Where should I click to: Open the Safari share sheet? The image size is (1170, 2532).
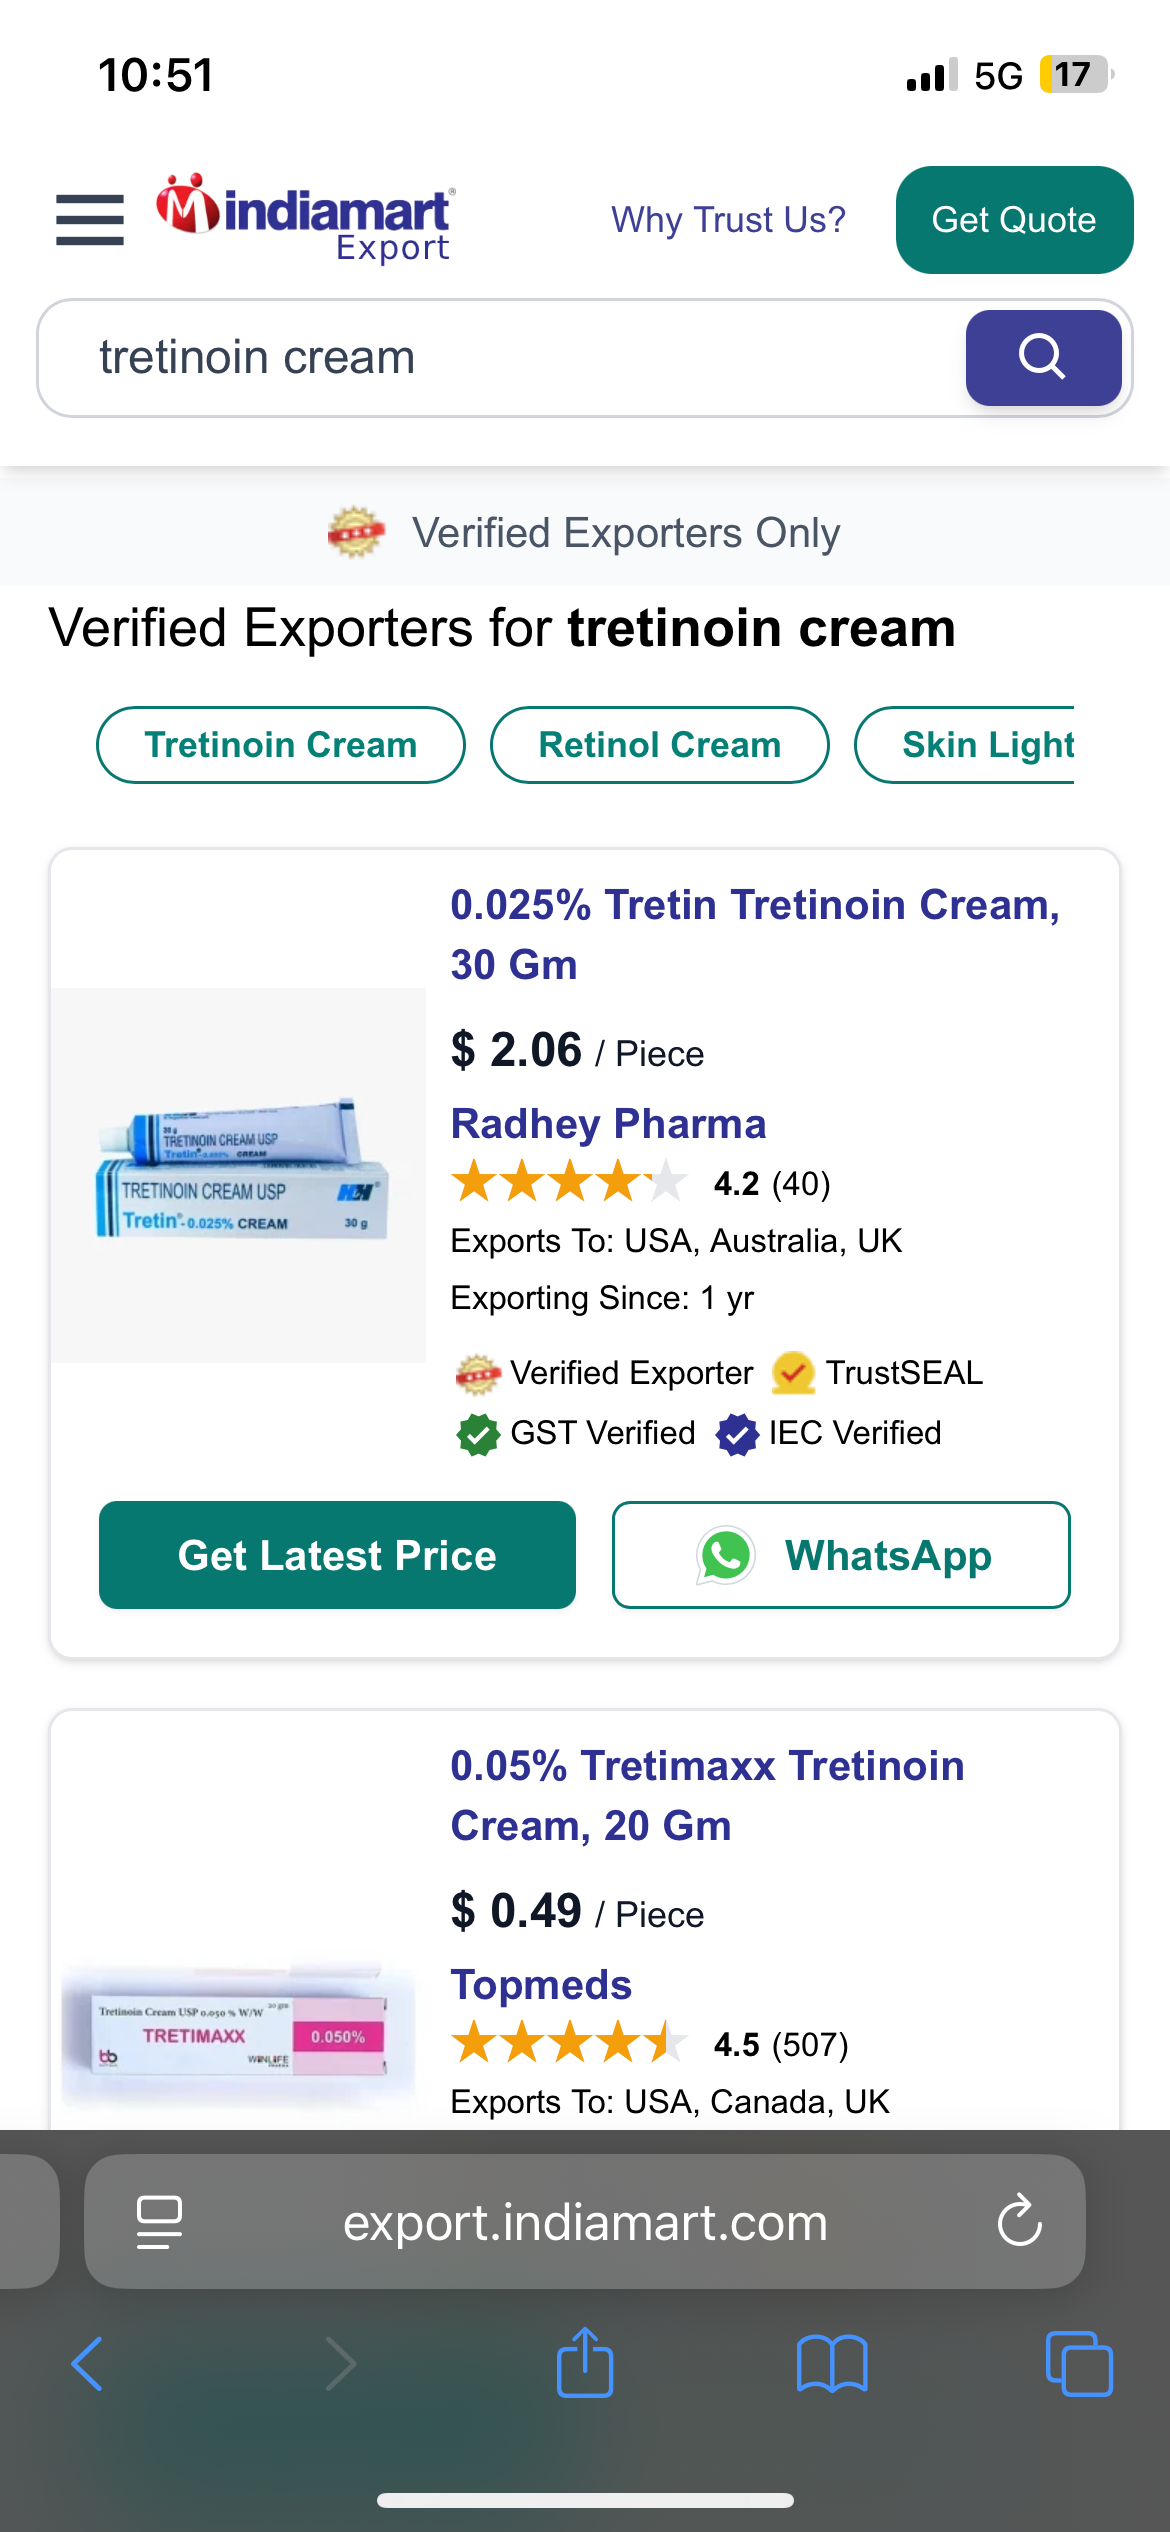pyautogui.click(x=585, y=2364)
